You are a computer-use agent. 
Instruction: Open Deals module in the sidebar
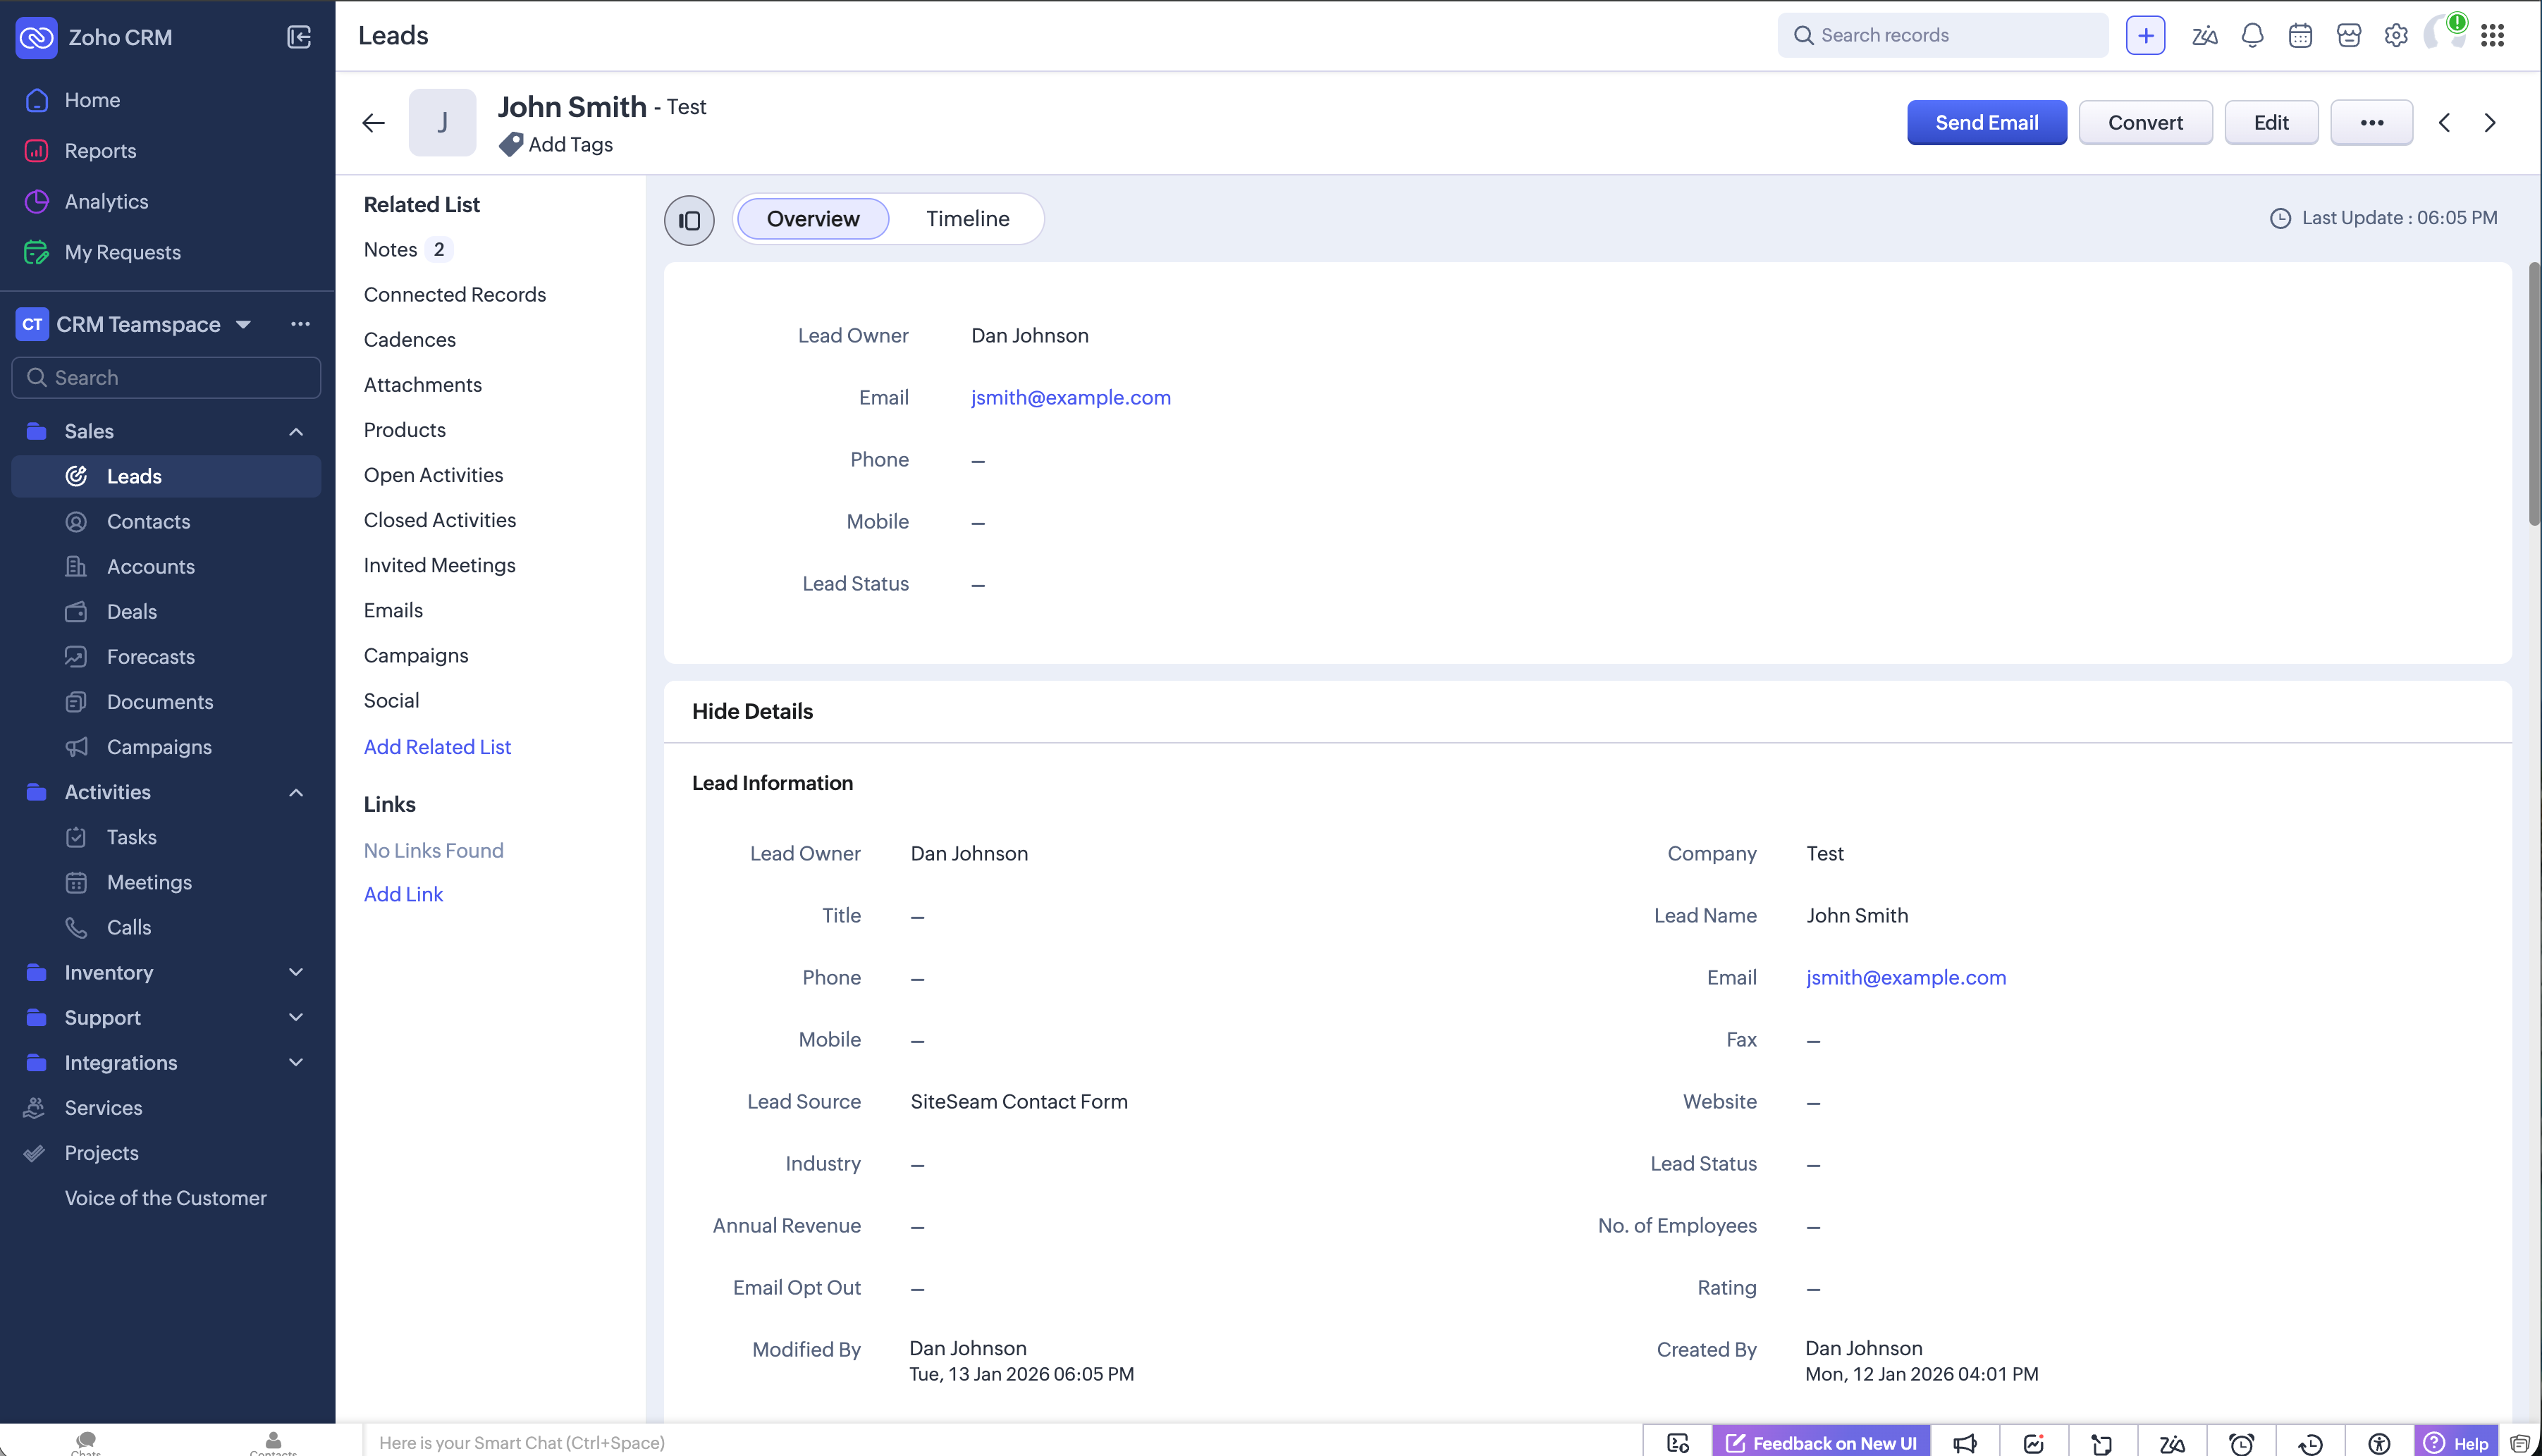coord(131,611)
